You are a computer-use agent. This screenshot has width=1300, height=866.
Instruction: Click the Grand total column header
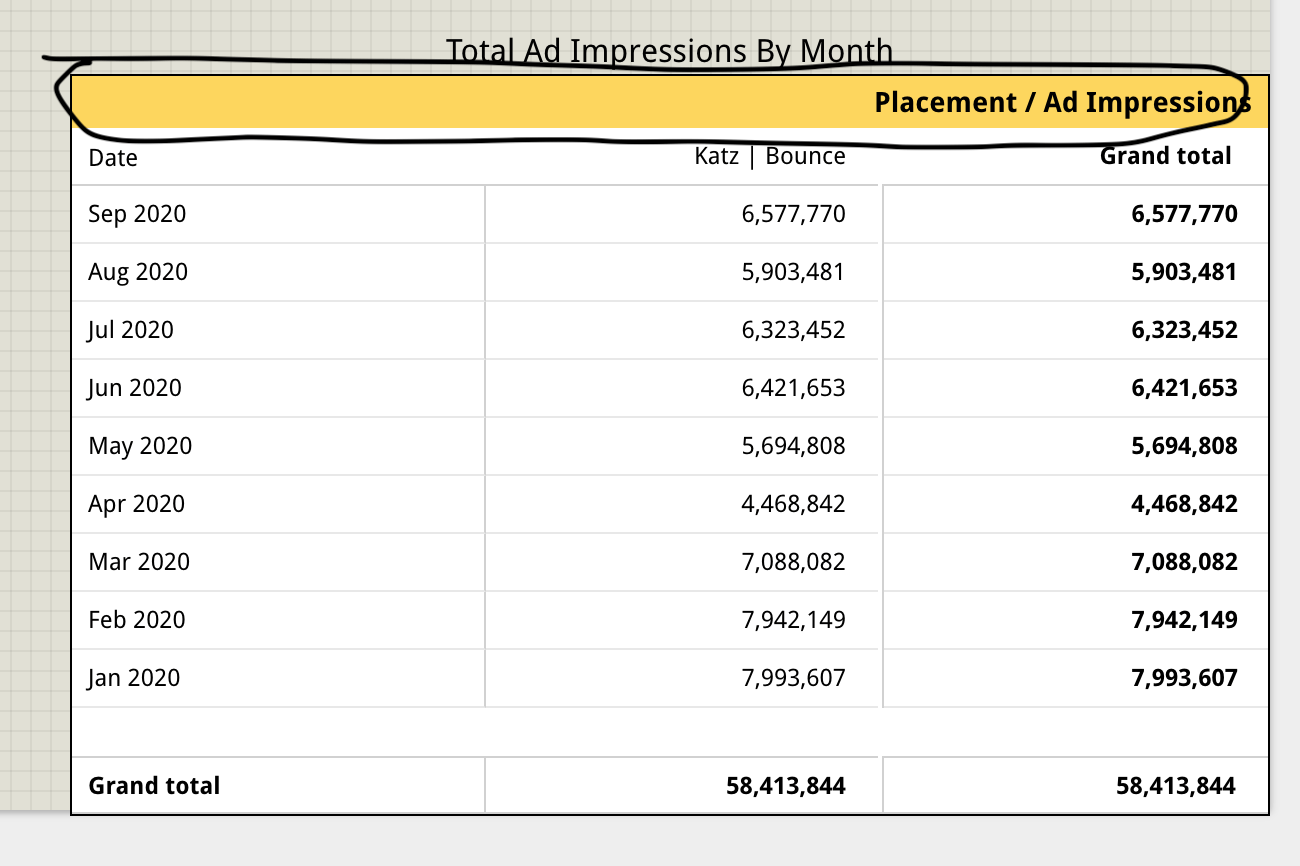[x=1166, y=156]
